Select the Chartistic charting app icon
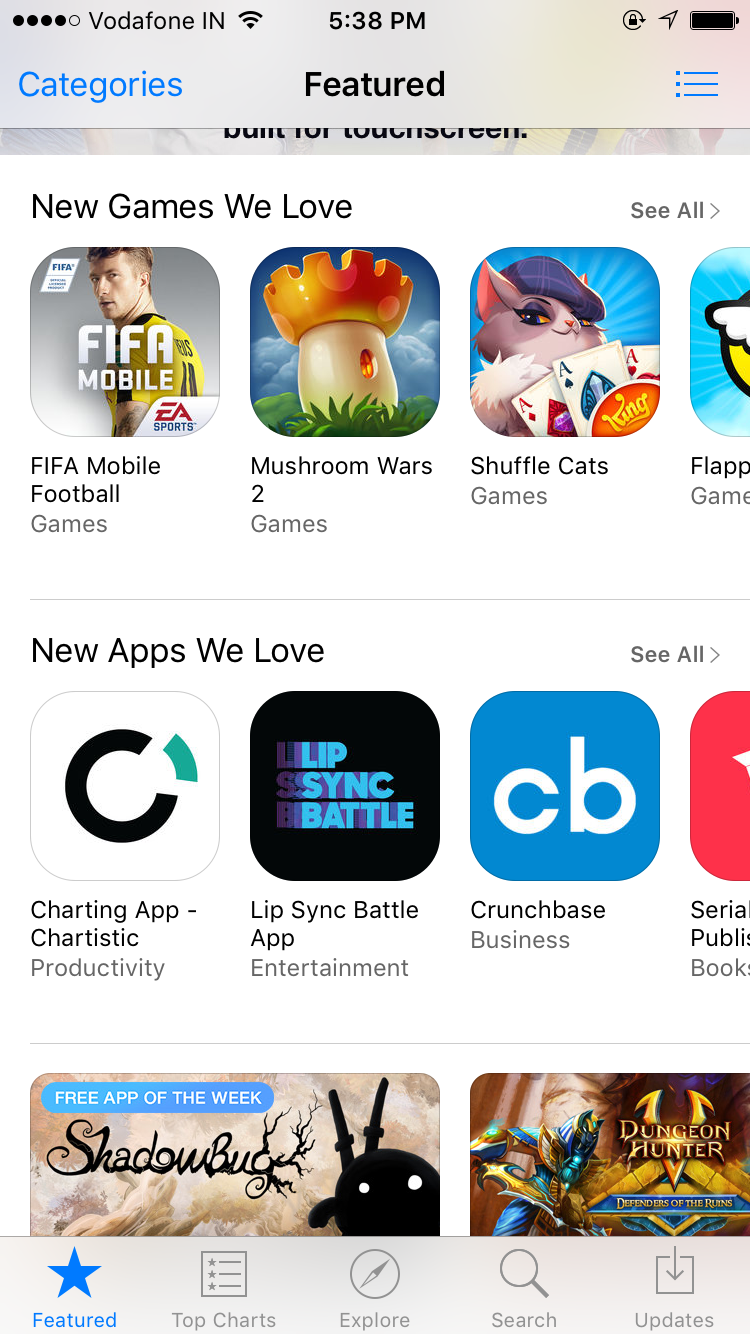This screenshot has width=750, height=1334. click(x=125, y=786)
